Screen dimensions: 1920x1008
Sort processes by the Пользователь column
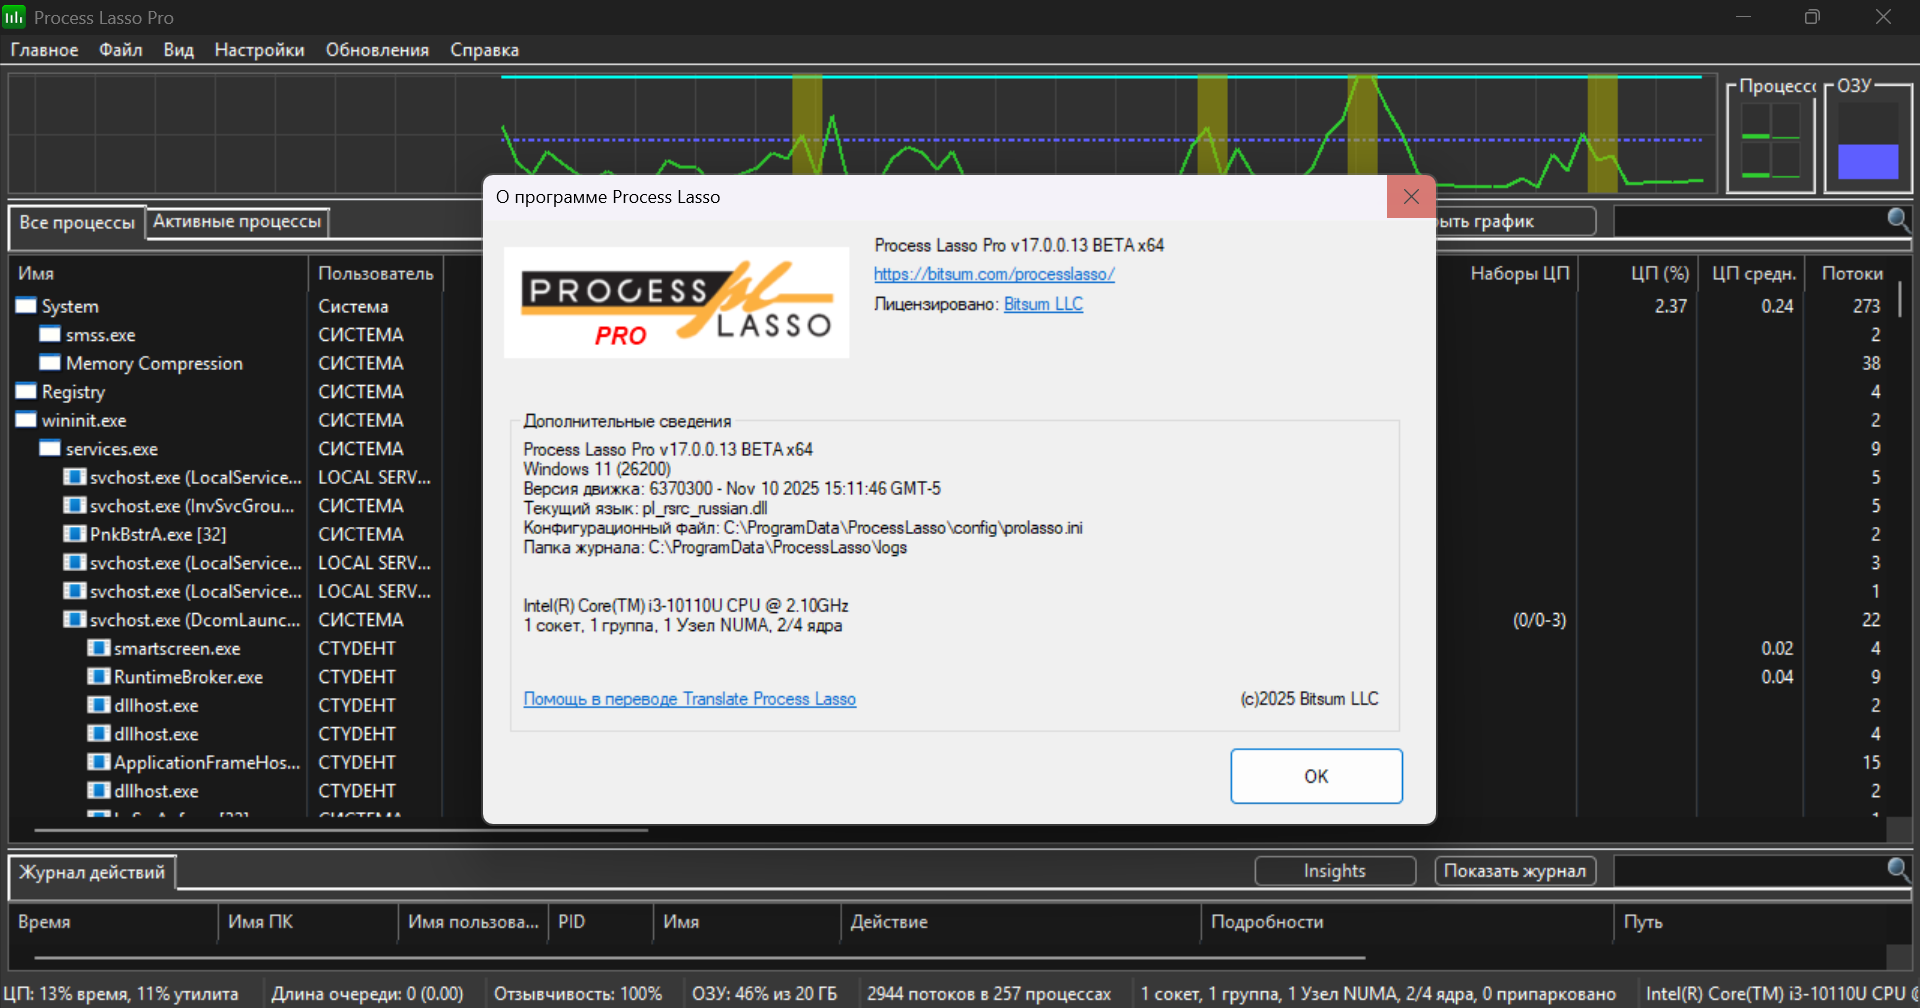(x=376, y=273)
